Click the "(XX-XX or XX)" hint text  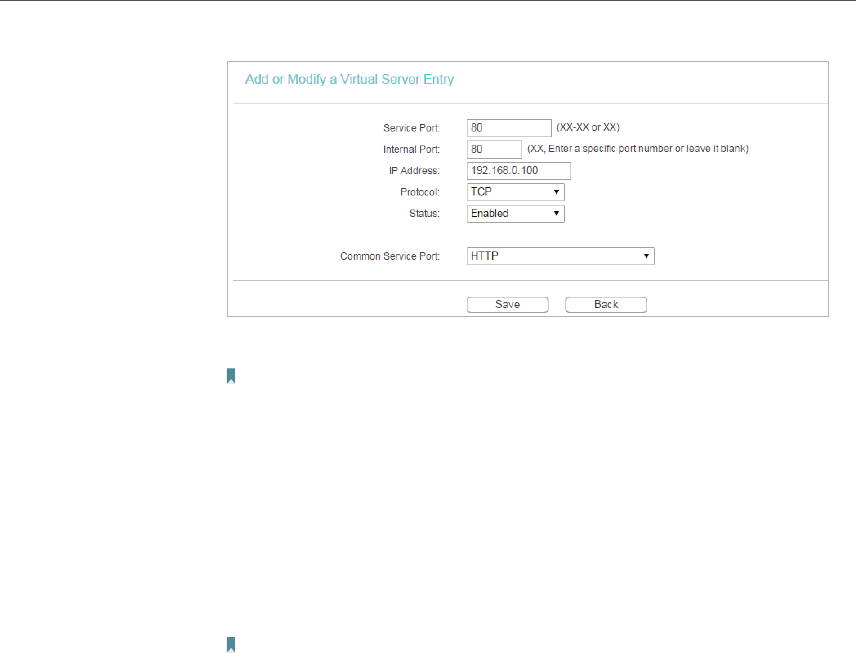[588, 127]
